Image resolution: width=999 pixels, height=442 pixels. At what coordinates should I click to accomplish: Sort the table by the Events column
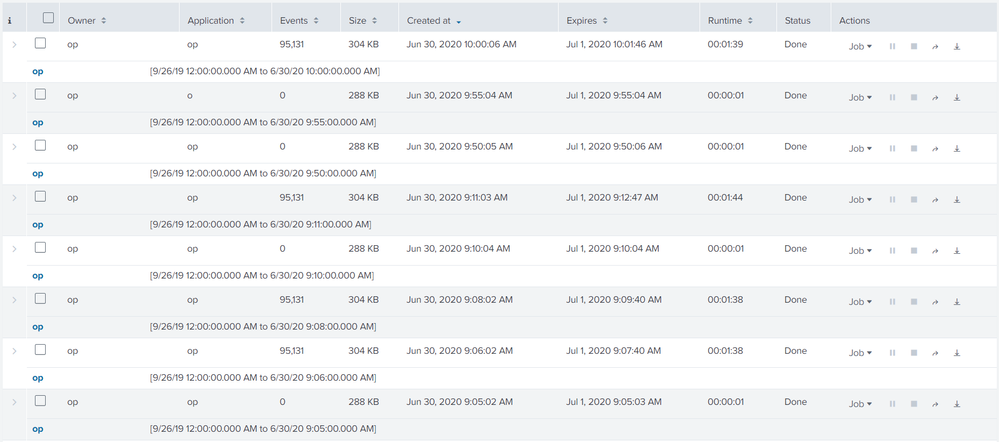[300, 20]
